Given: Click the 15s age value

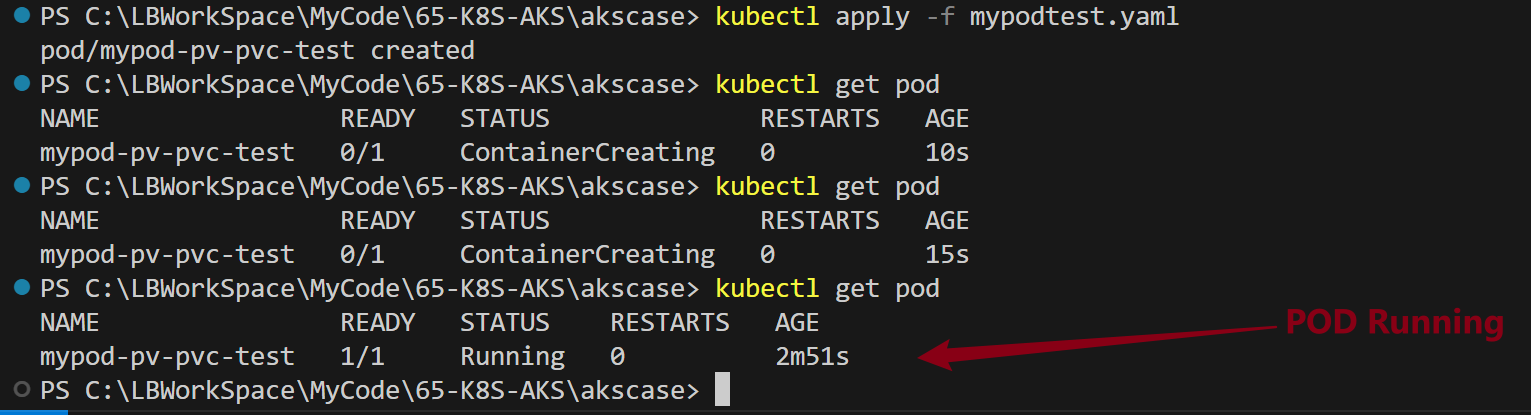Looking at the screenshot, I should 947,255.
